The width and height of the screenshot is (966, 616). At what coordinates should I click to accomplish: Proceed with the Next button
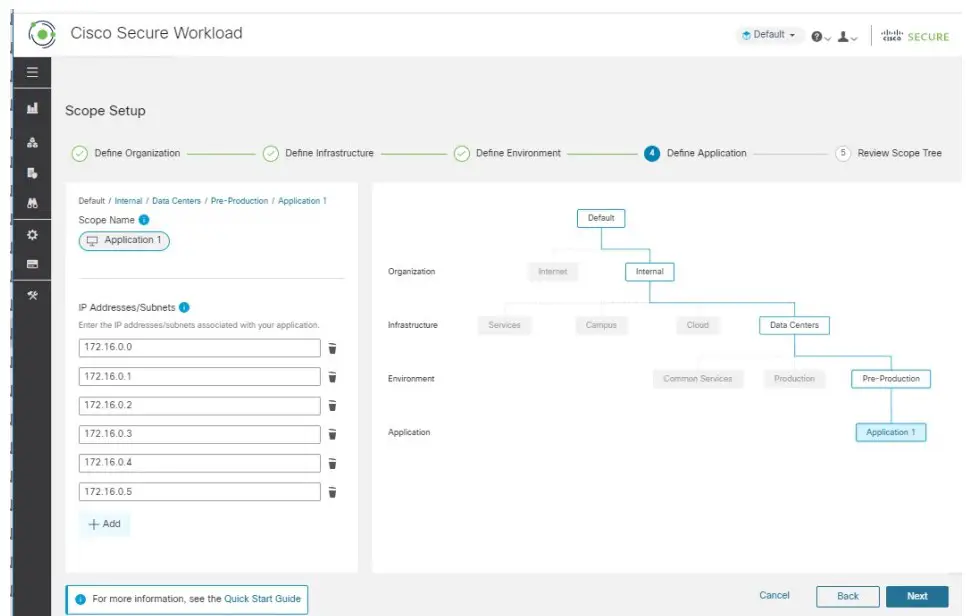click(x=917, y=596)
